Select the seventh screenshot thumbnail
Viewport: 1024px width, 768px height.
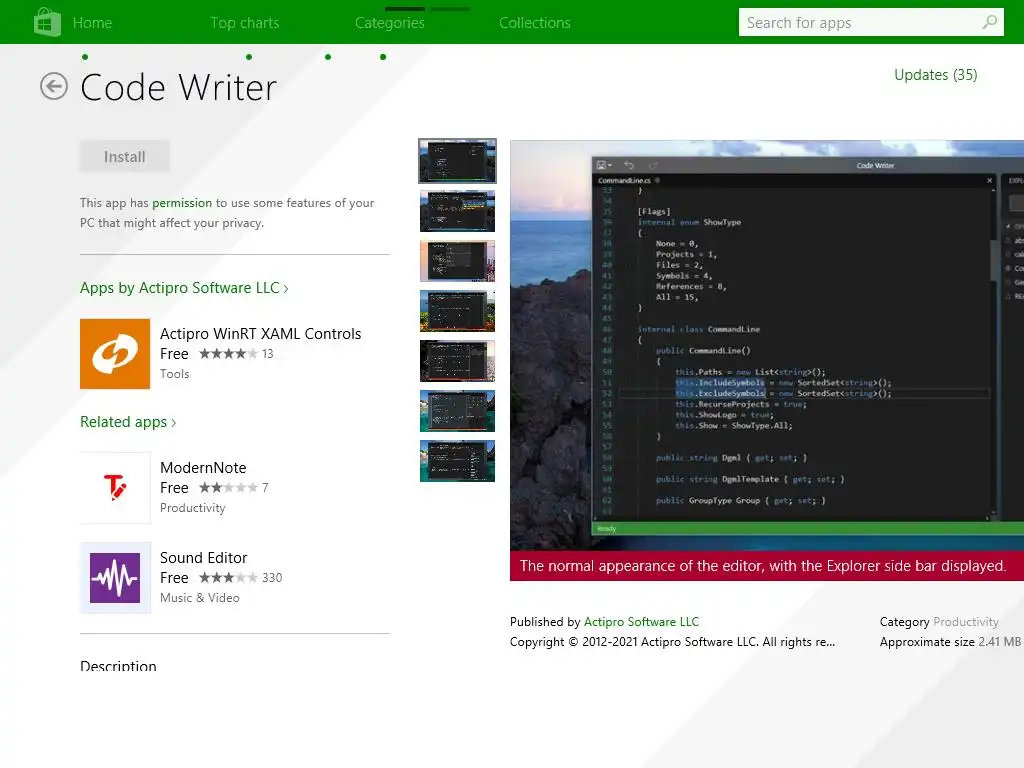point(457,461)
